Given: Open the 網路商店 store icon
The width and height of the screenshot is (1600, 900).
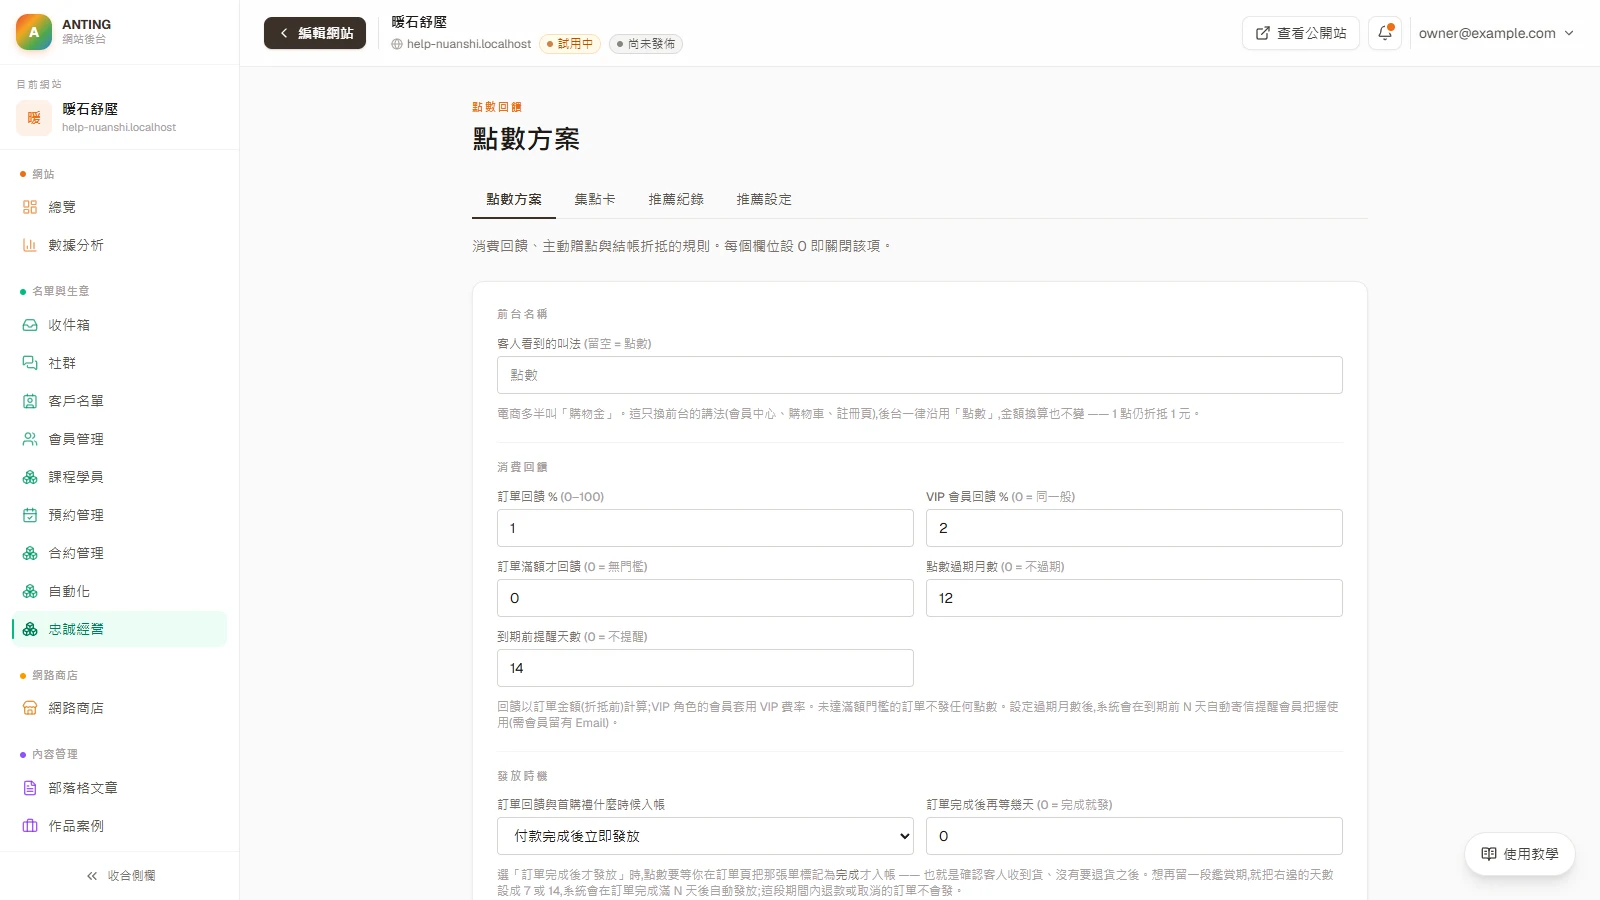Looking at the screenshot, I should pos(30,708).
